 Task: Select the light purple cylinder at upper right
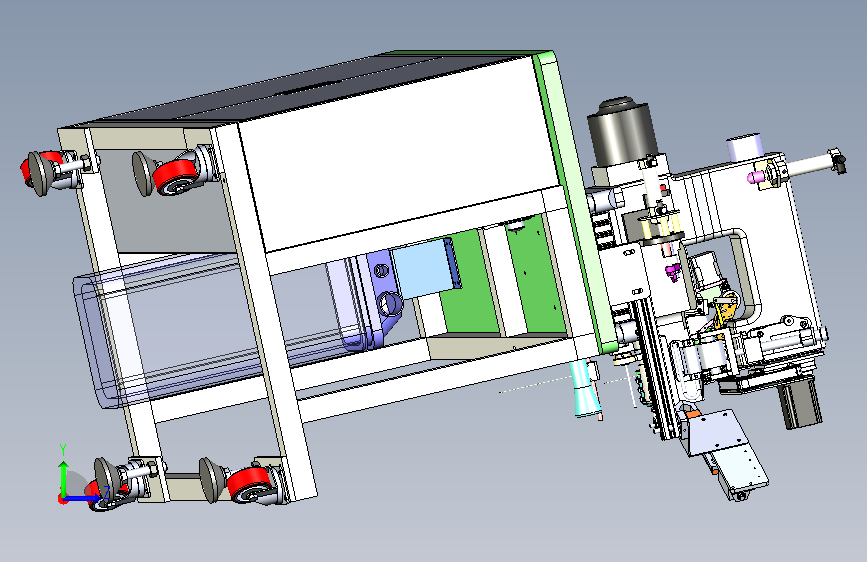[744, 147]
